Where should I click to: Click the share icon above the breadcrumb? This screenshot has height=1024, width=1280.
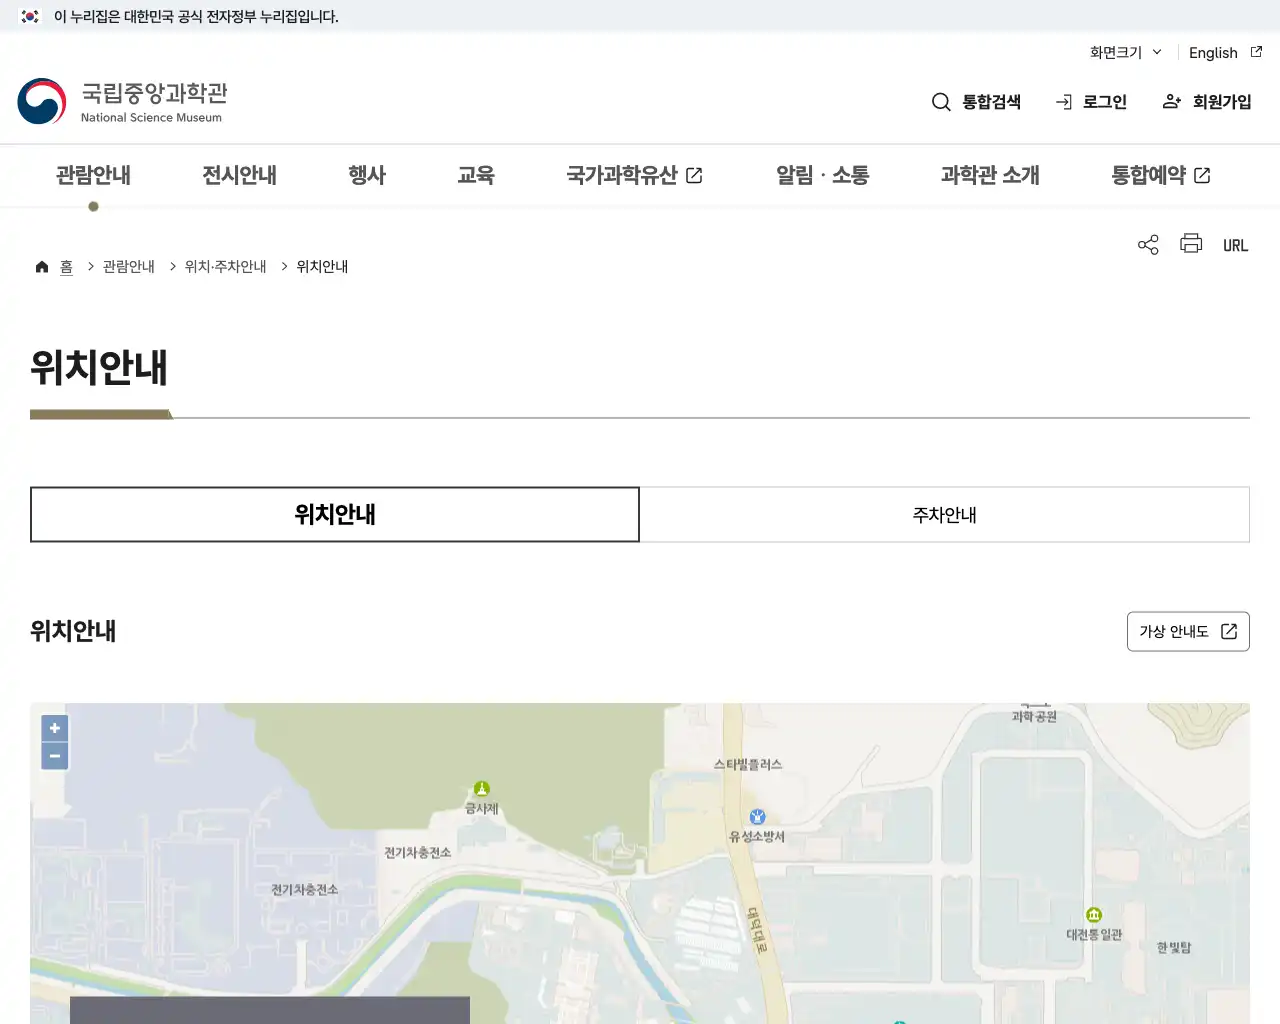1147,244
